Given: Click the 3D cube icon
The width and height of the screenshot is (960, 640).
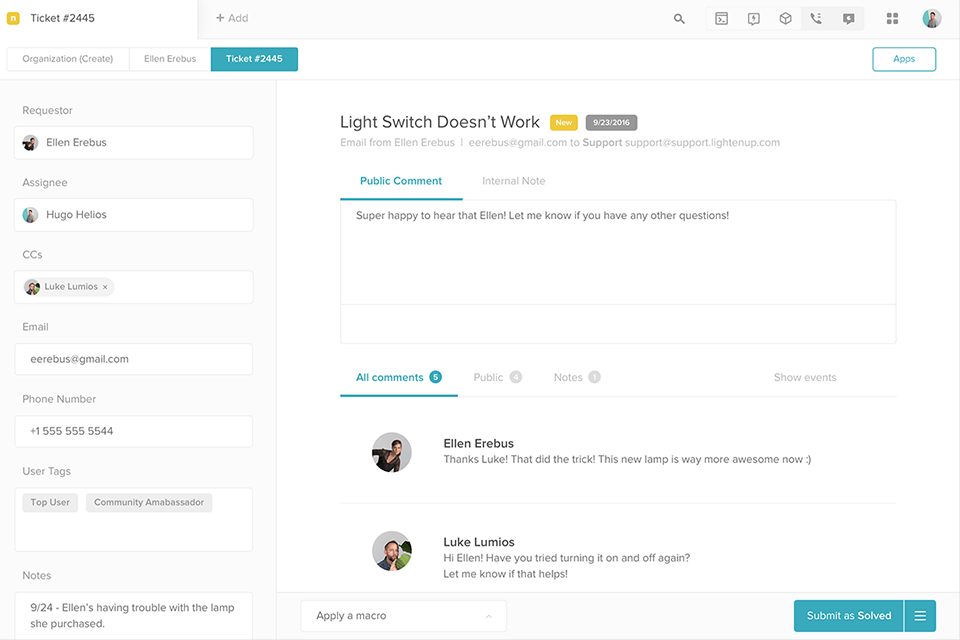Looking at the screenshot, I should coord(786,19).
